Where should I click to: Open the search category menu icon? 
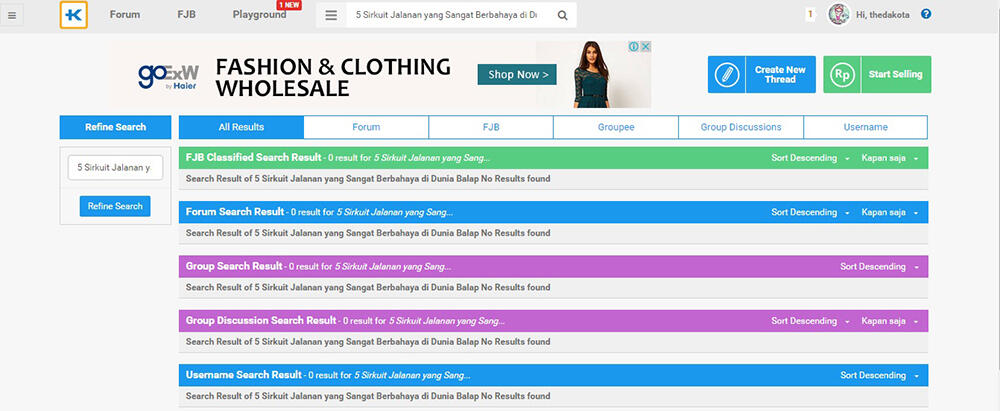pyautogui.click(x=331, y=15)
